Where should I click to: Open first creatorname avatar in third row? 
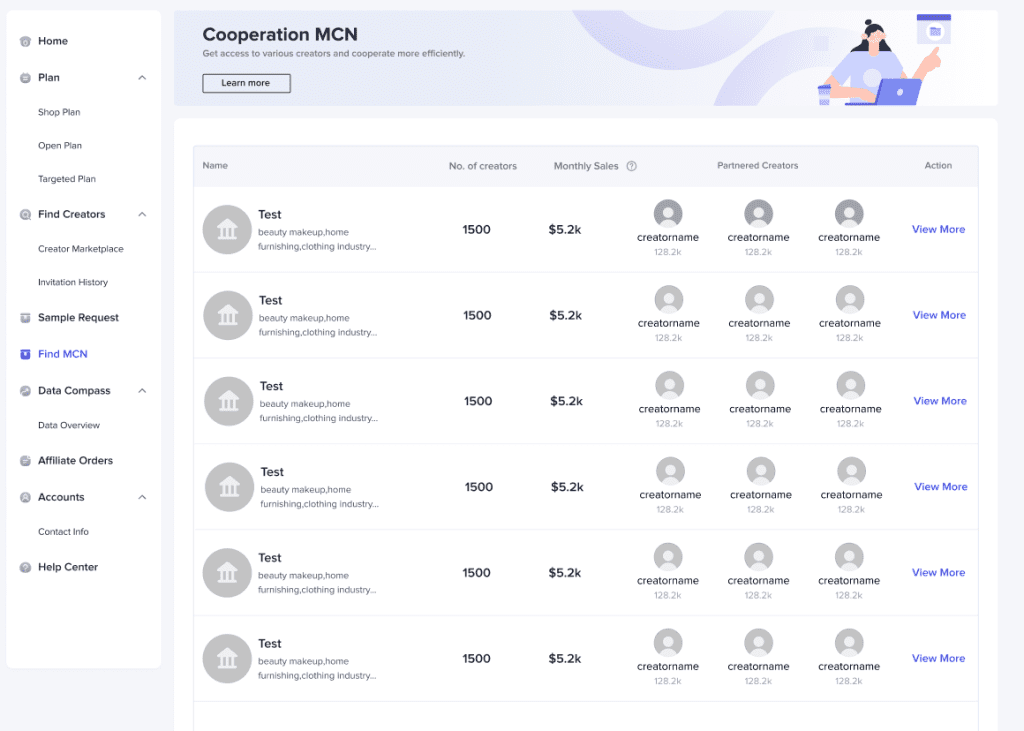pyautogui.click(x=669, y=385)
